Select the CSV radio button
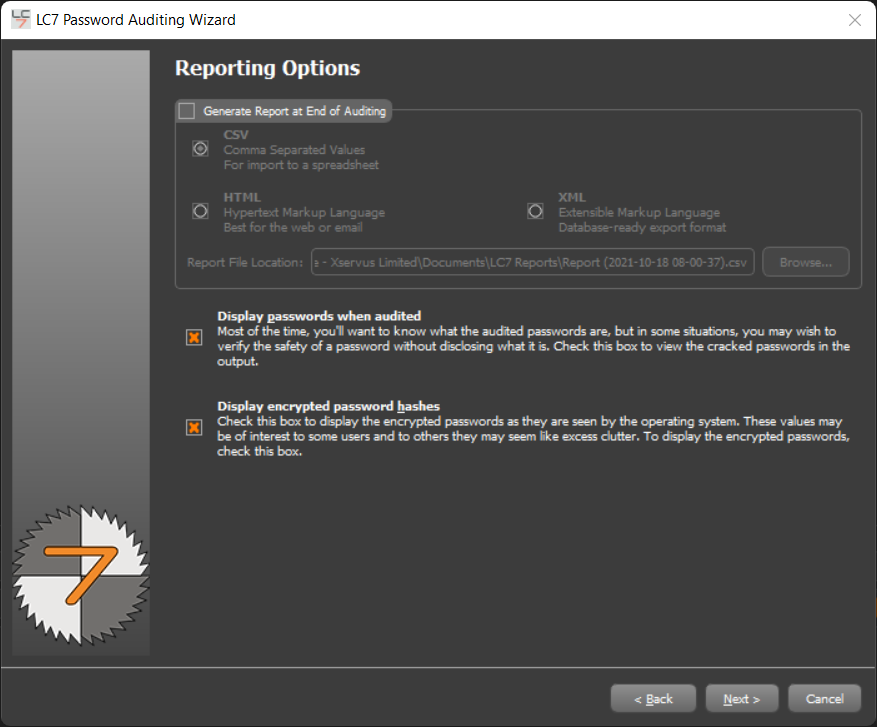Viewport: 877px width, 727px height. (x=200, y=149)
